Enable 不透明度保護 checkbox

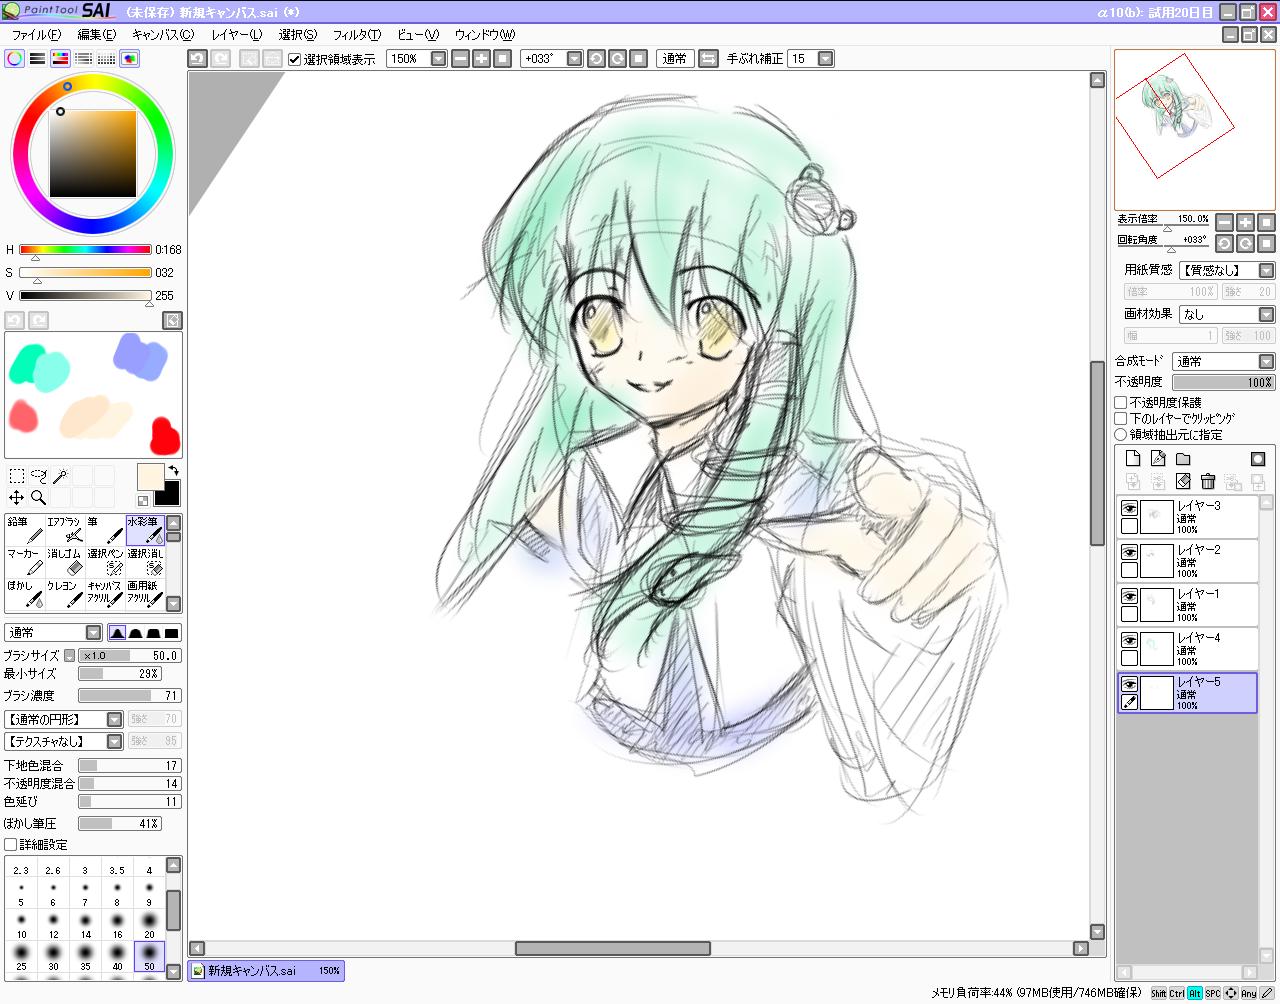[x=1121, y=402]
